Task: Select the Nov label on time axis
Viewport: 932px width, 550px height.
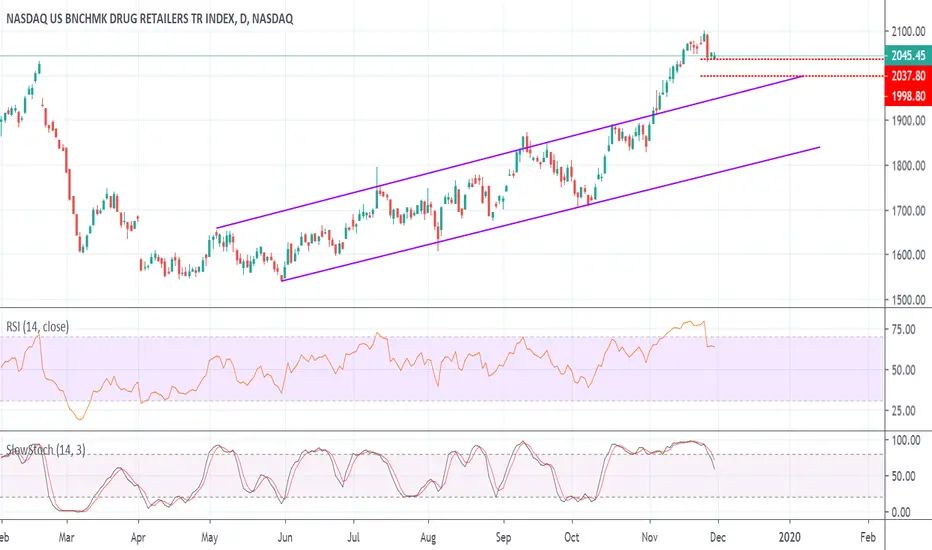Action: point(650,538)
